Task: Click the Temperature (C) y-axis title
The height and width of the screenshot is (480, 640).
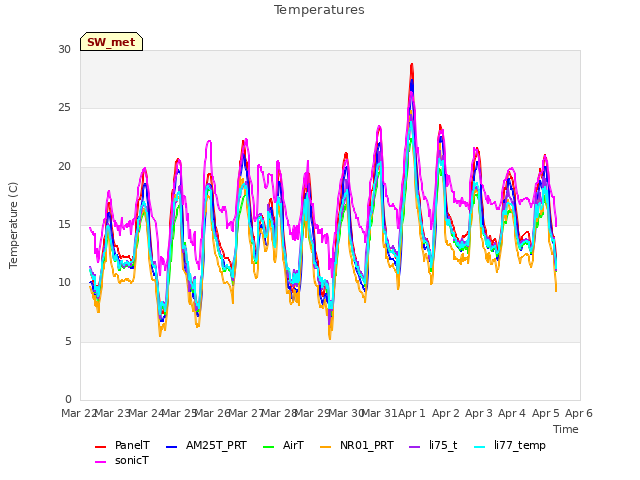Action: point(13,225)
